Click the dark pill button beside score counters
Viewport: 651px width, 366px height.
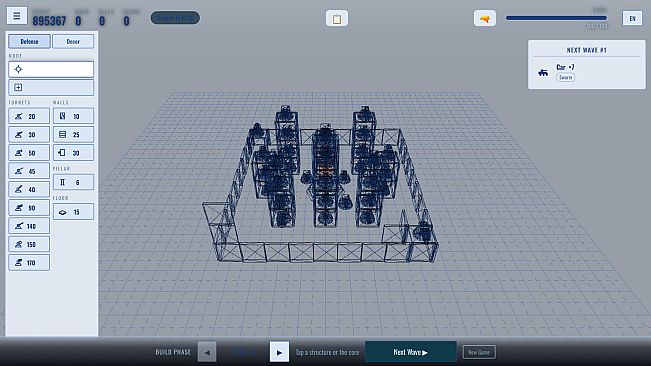(x=175, y=18)
